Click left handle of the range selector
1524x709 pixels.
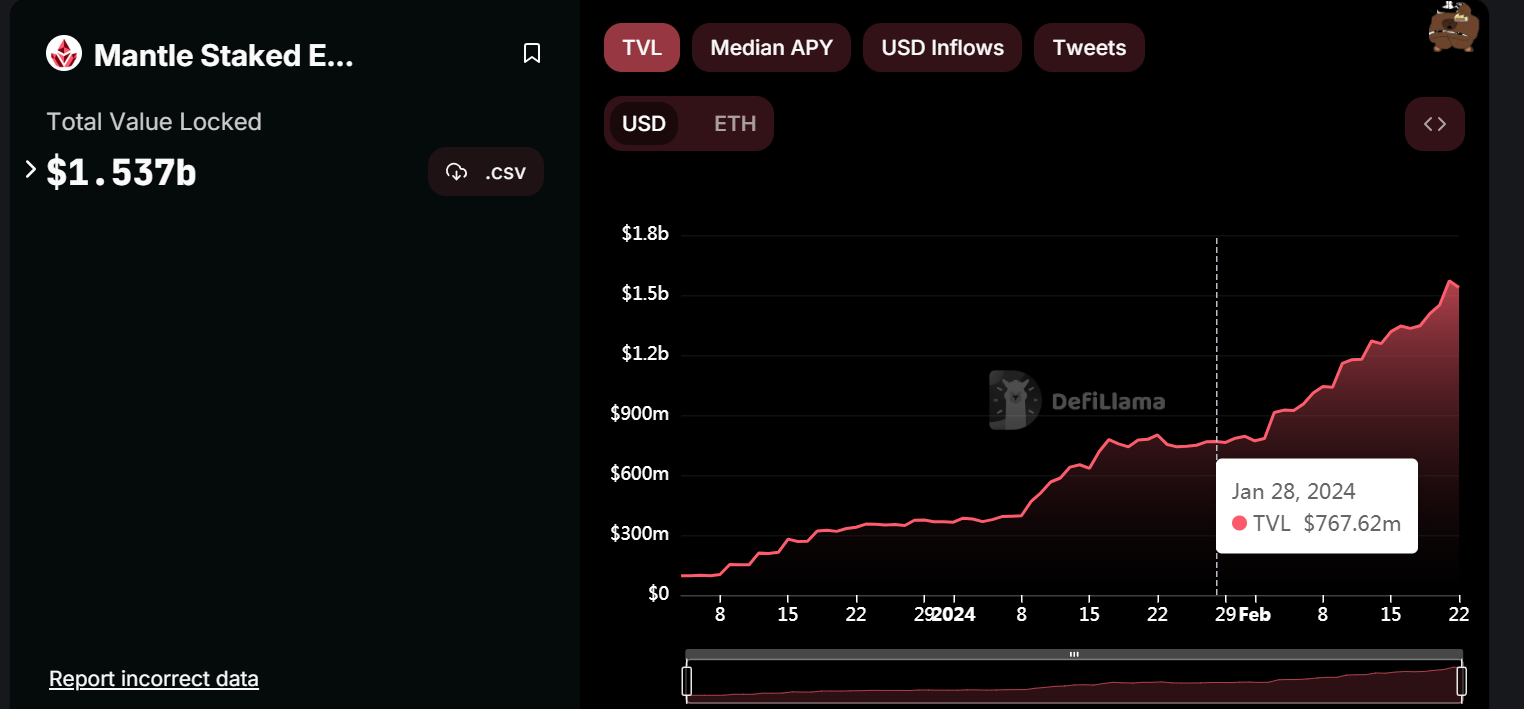tap(687, 681)
